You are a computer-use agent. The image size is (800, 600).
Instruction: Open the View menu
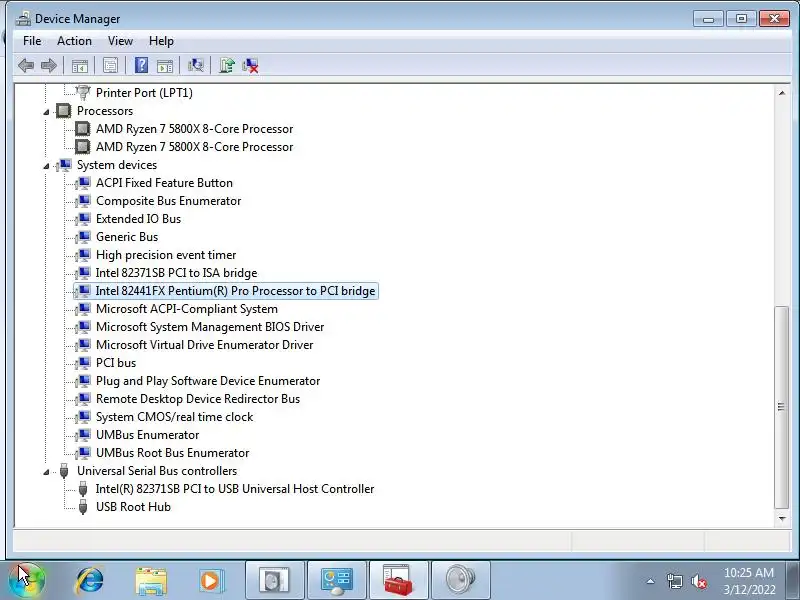[120, 41]
